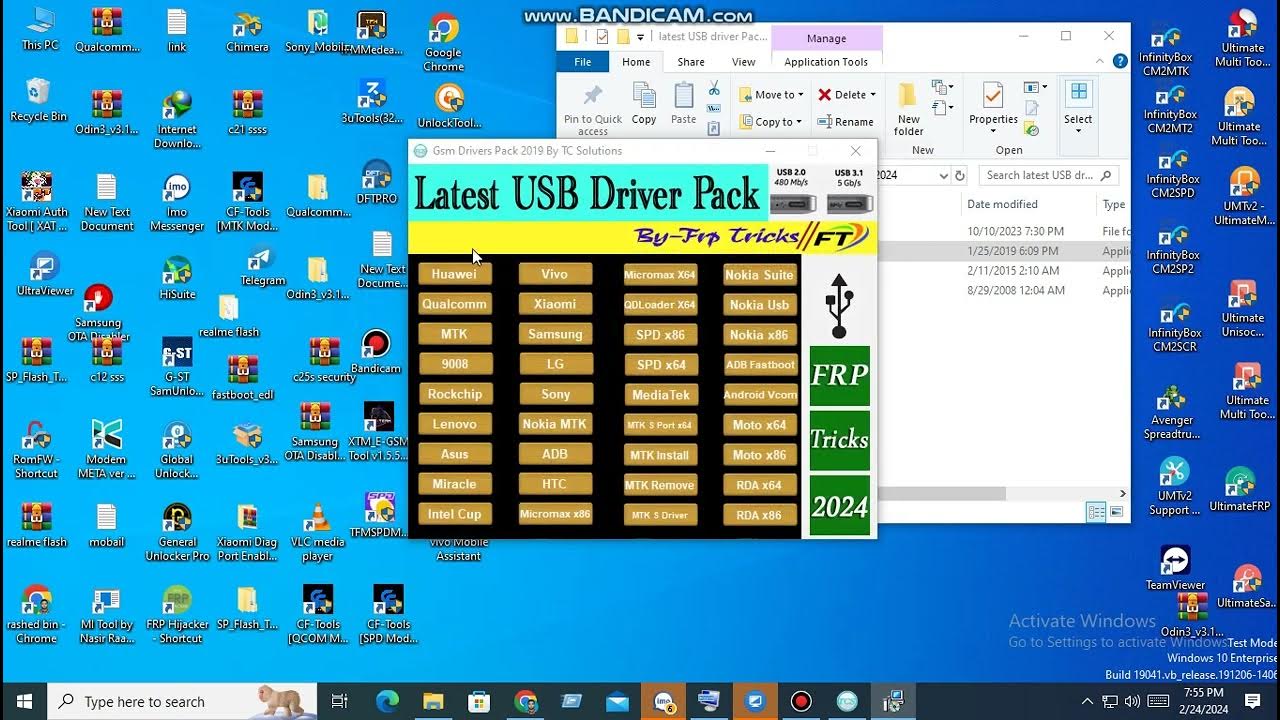Click the Rename button in Explorer ribbon
Image resolution: width=1280 pixels, height=720 pixels.
point(846,122)
